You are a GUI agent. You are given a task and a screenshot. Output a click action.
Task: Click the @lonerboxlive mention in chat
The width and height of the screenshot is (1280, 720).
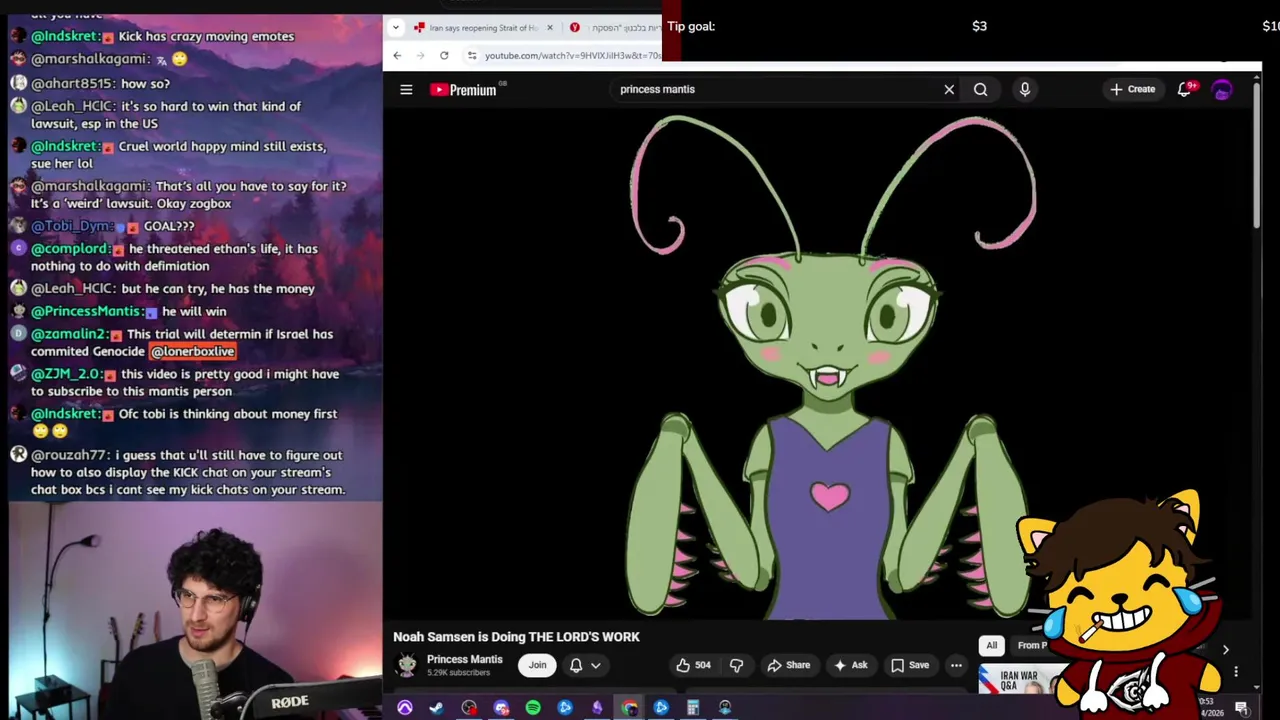coord(192,351)
